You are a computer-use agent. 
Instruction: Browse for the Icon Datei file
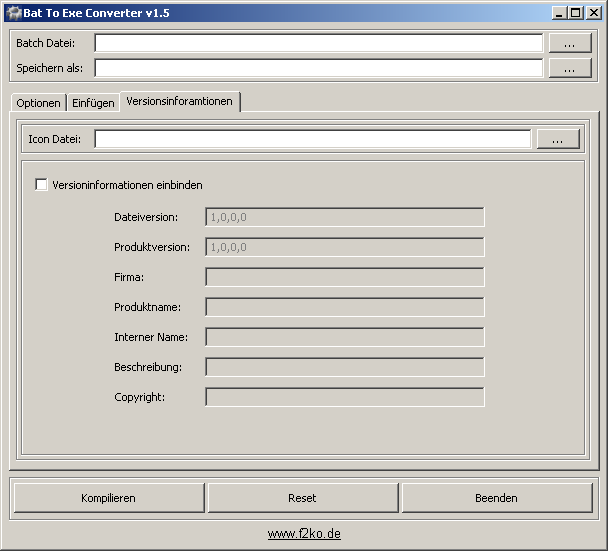click(x=558, y=139)
